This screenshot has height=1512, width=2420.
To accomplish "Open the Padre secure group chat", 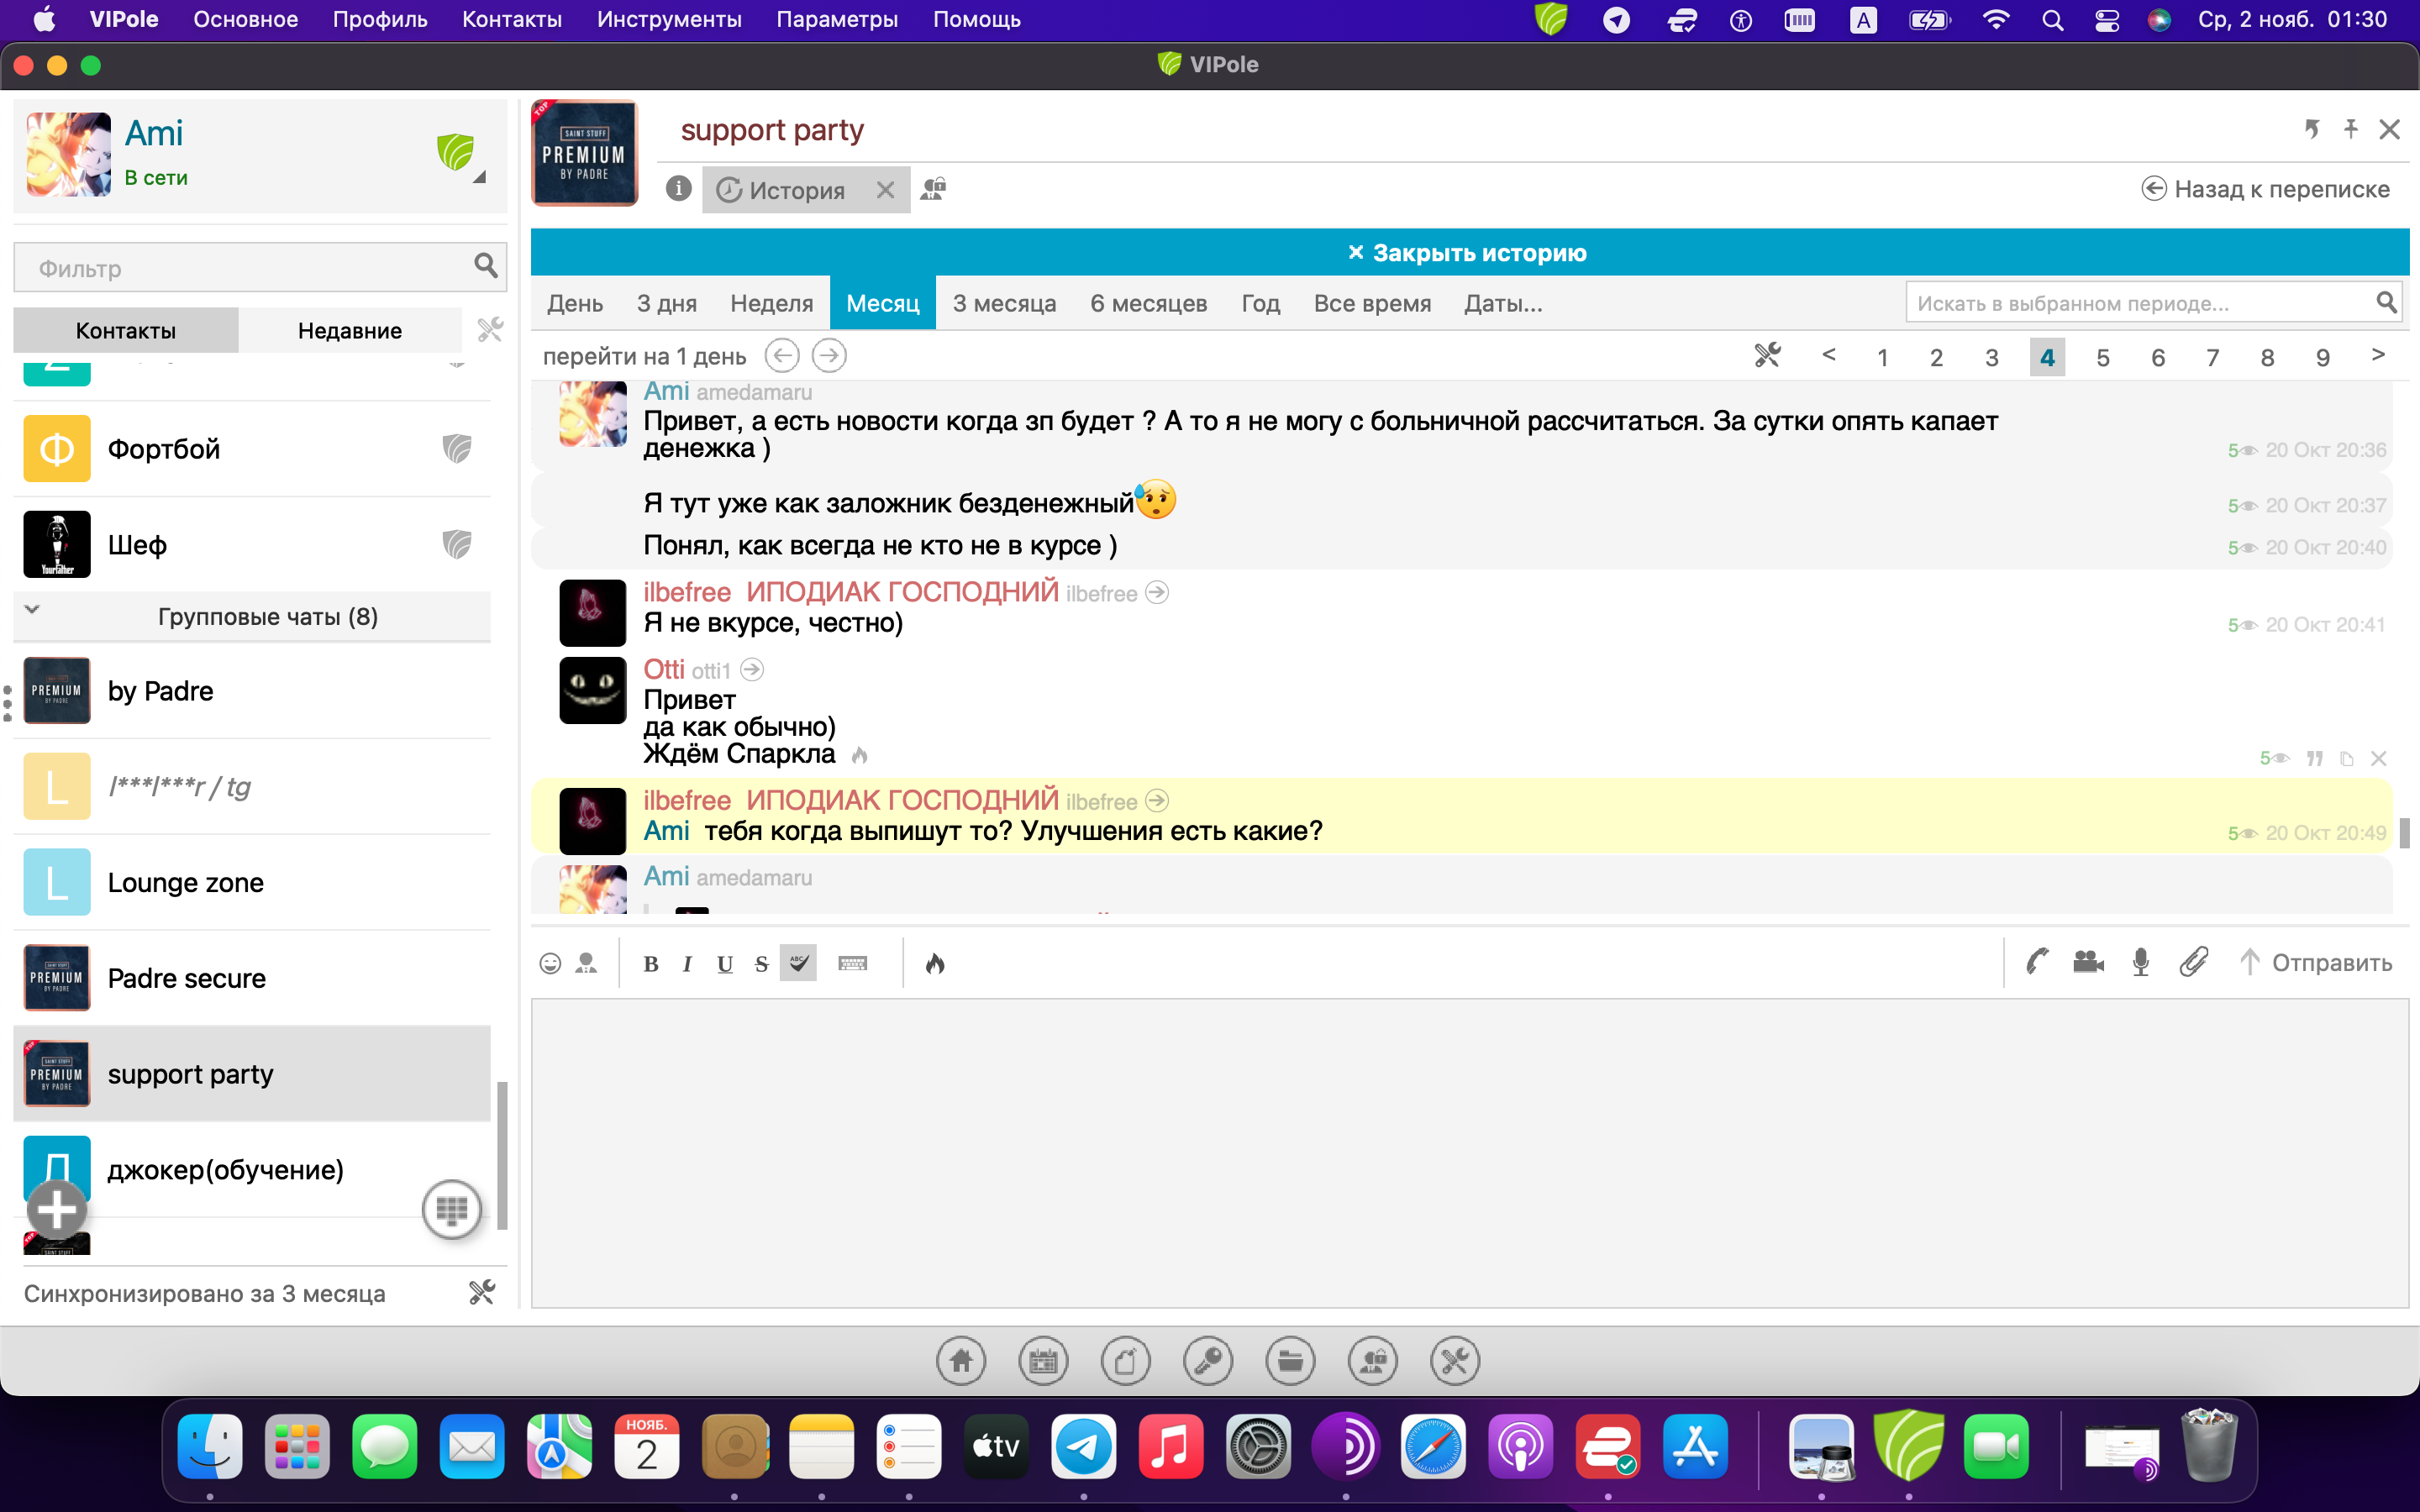I will [x=252, y=978].
